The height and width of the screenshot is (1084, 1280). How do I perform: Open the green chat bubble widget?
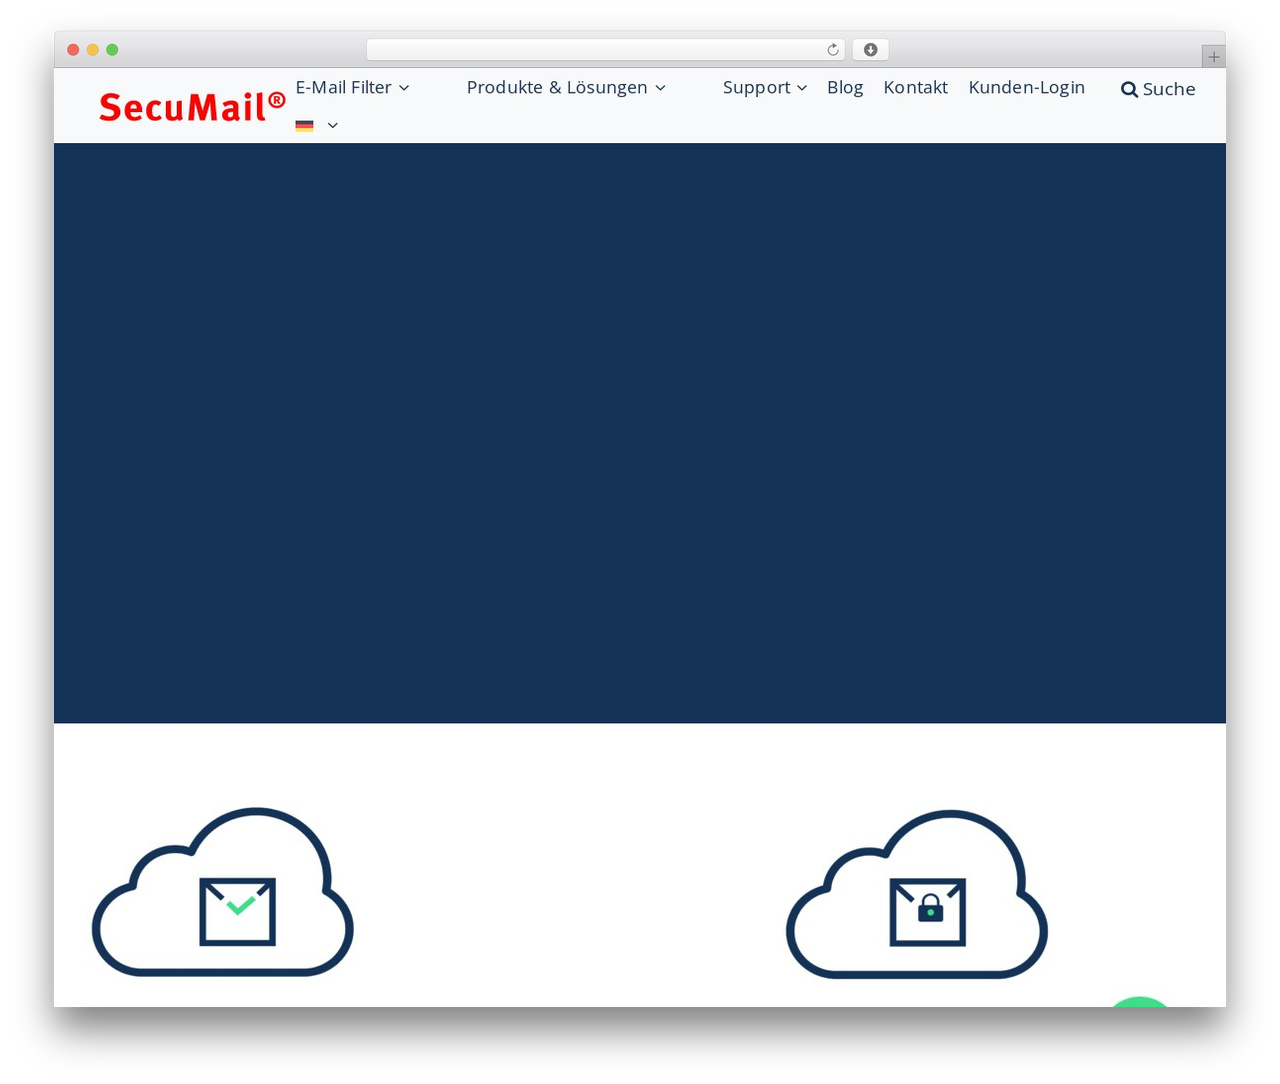point(1139,1001)
